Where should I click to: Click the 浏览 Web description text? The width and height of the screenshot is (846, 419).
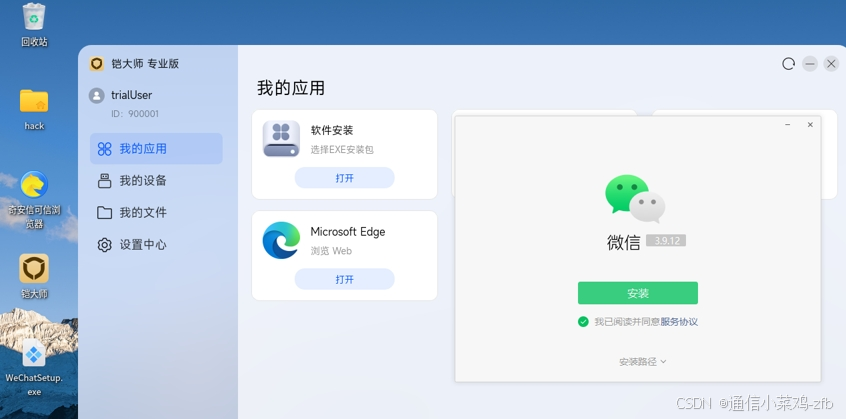coord(331,251)
